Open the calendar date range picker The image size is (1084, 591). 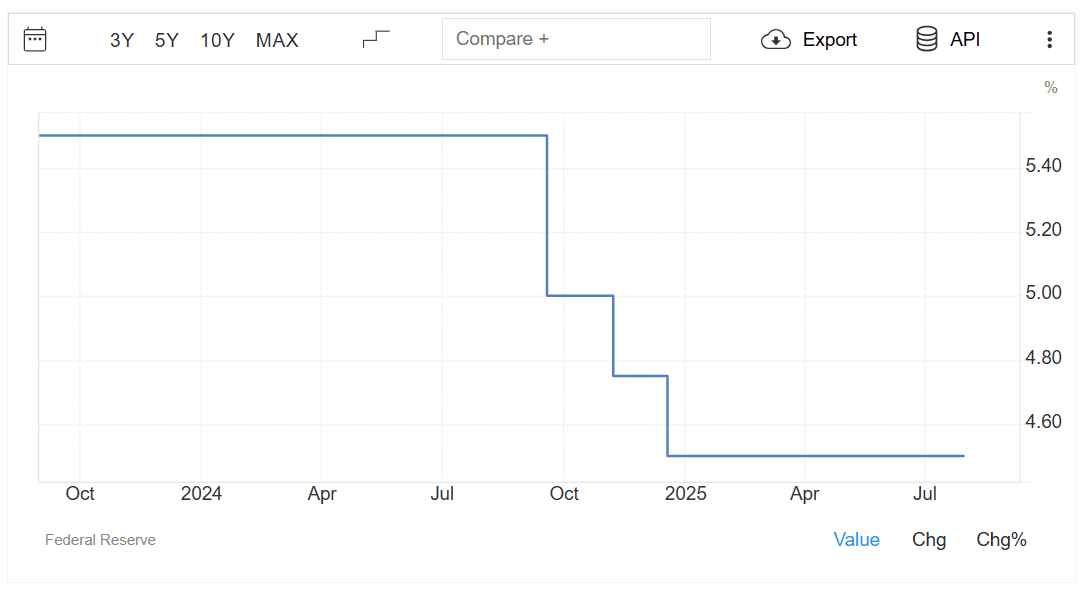35,39
